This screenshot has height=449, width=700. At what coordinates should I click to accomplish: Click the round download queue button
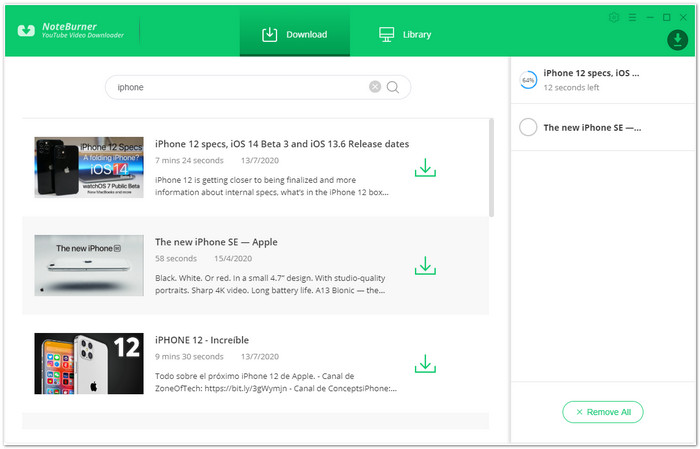pyautogui.click(x=677, y=40)
